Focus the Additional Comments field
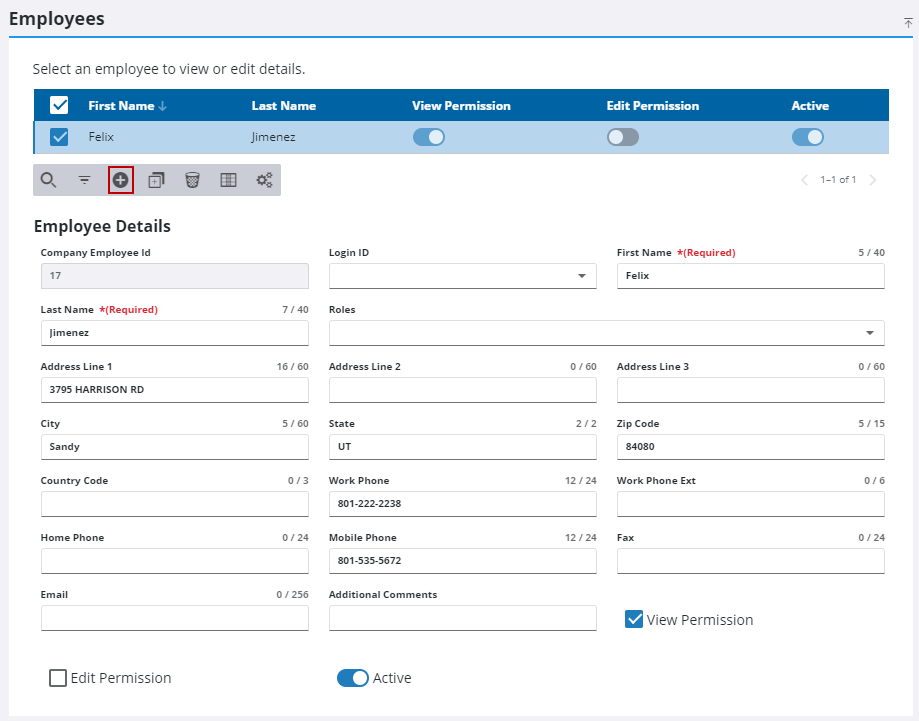919x721 pixels. (462, 618)
